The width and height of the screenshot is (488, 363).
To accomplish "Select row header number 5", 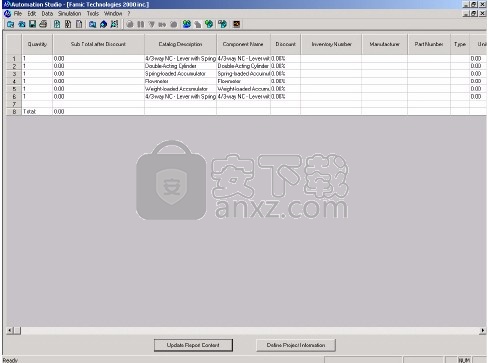I will [x=14, y=89].
